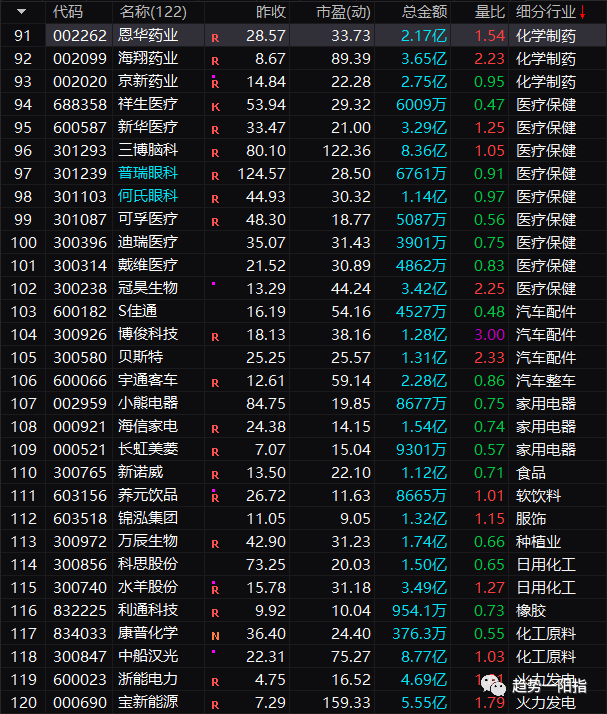Image resolution: width=607 pixels, height=714 pixels.
Task: Click the pink dot marker beside 冠昊生物
Action: point(214,284)
